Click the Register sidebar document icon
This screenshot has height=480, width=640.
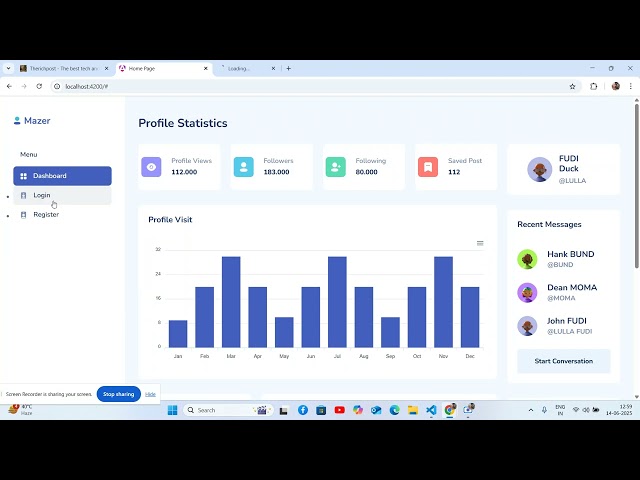[23, 215]
